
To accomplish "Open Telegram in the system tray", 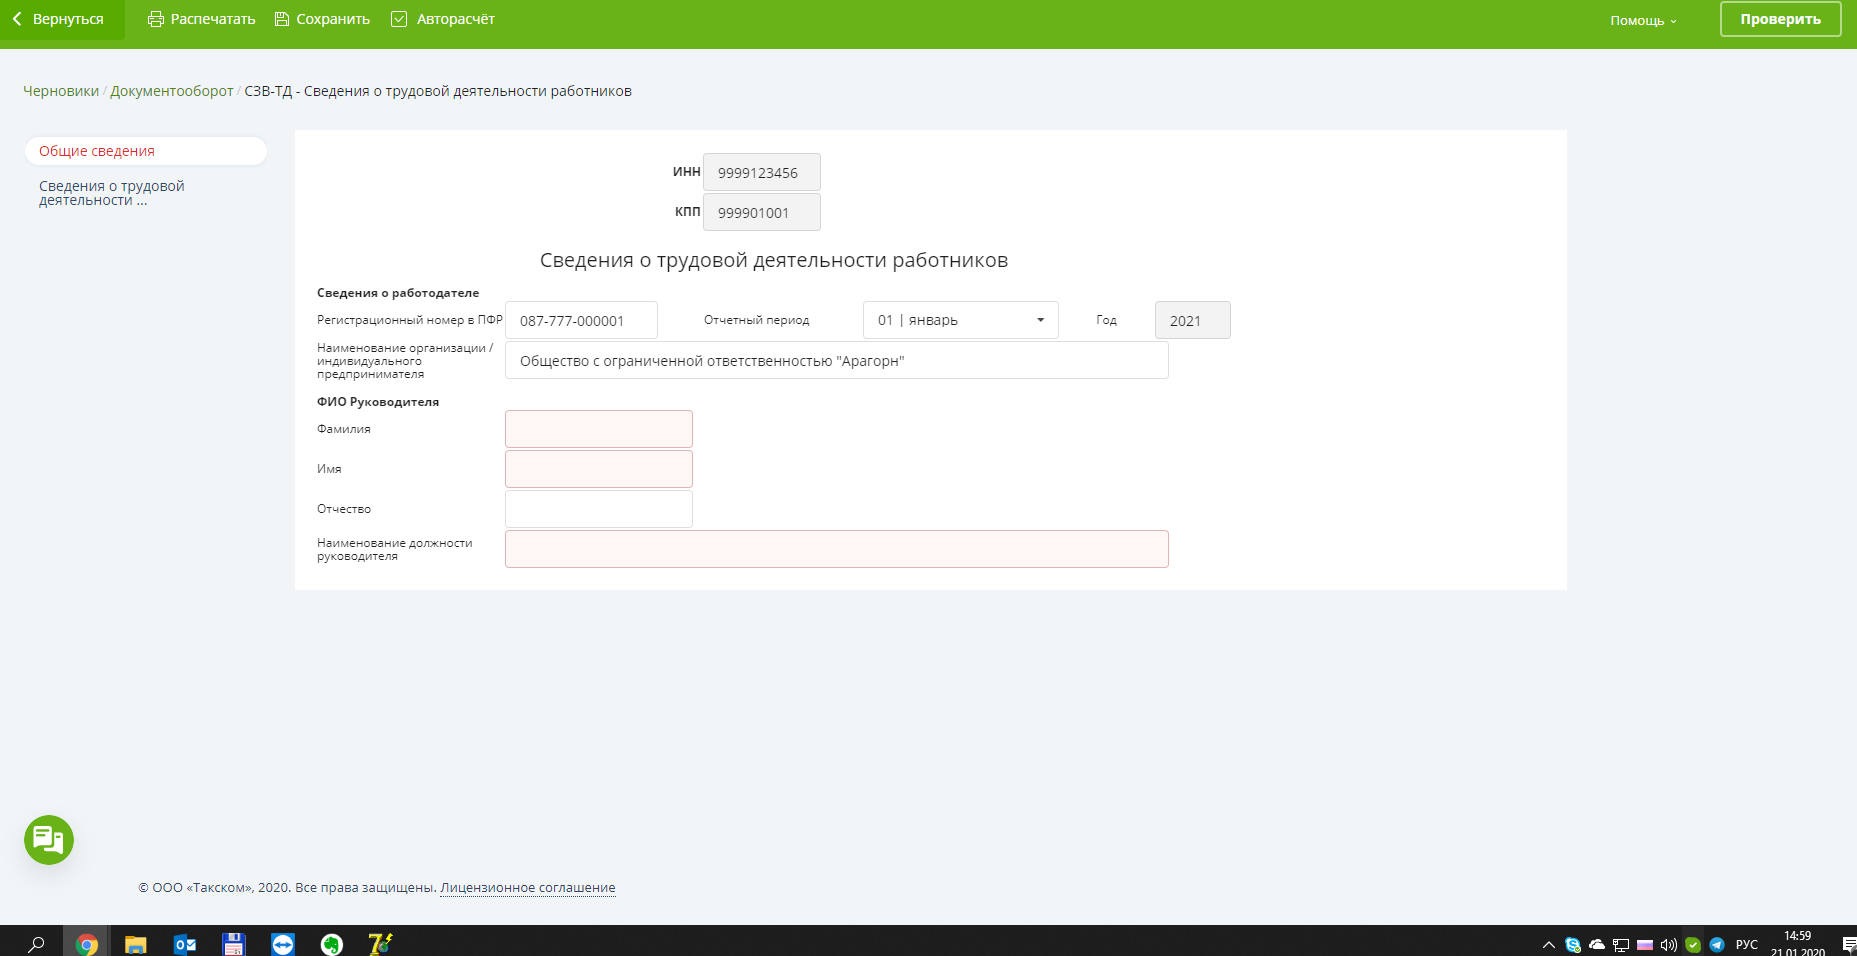I will [1717, 944].
